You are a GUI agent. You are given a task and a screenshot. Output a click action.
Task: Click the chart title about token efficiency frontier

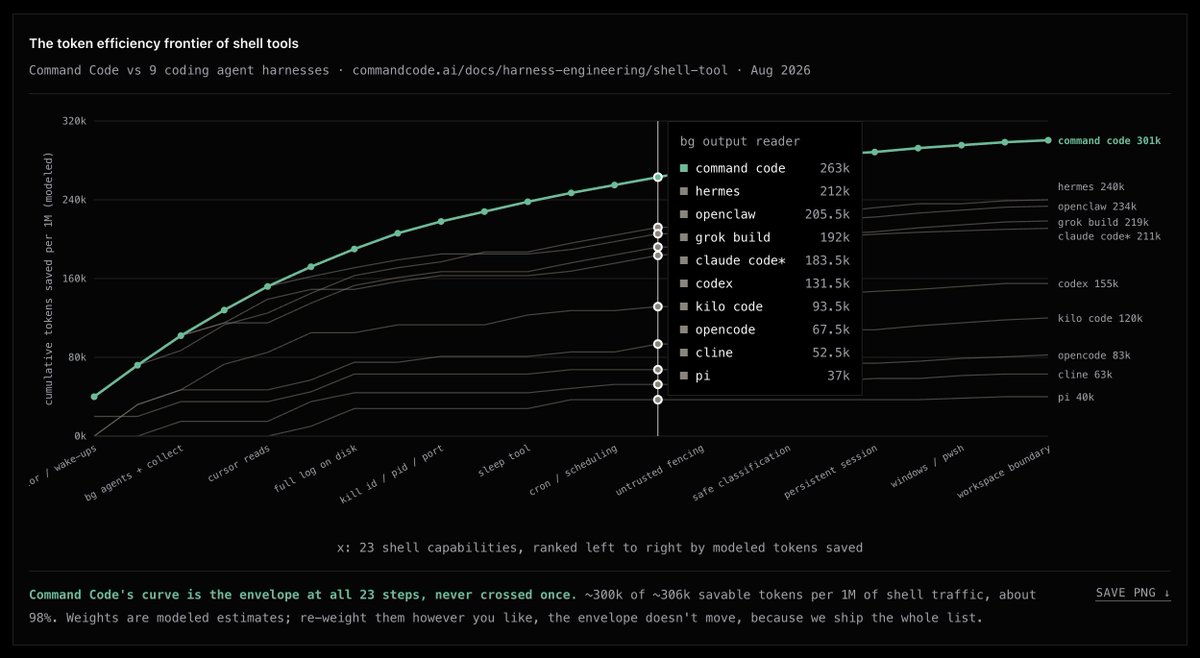click(164, 44)
